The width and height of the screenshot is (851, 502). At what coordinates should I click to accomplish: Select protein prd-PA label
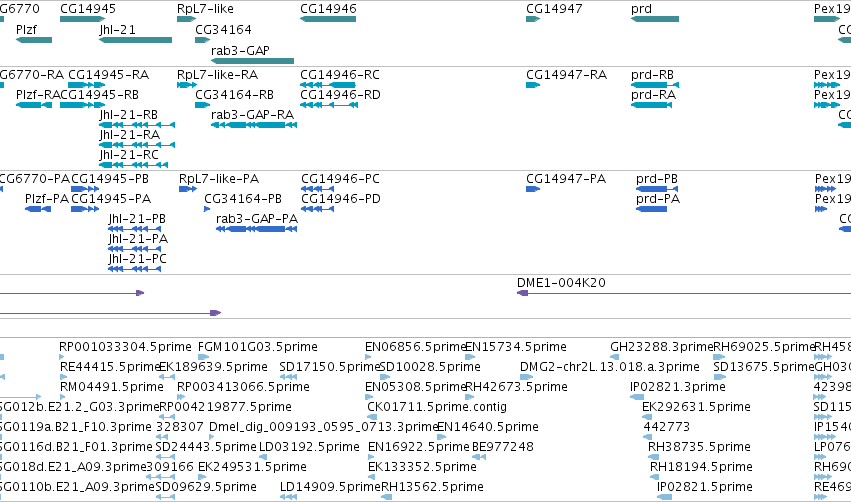658,199
